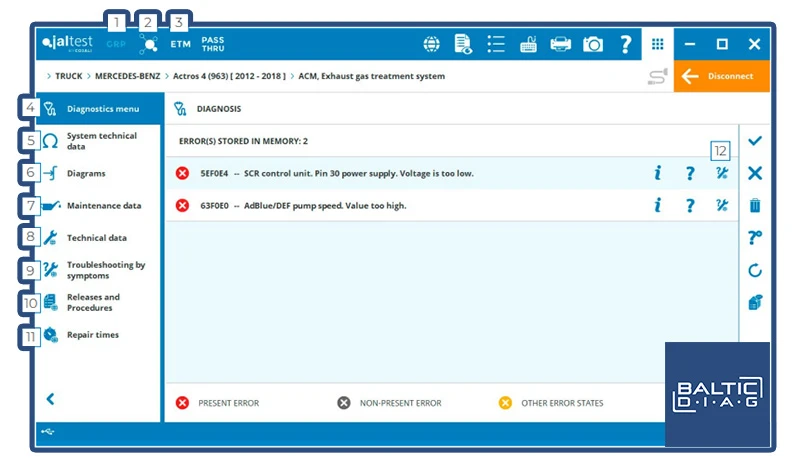Click the NON-PRESENT ERROR legend entry

click(x=389, y=403)
